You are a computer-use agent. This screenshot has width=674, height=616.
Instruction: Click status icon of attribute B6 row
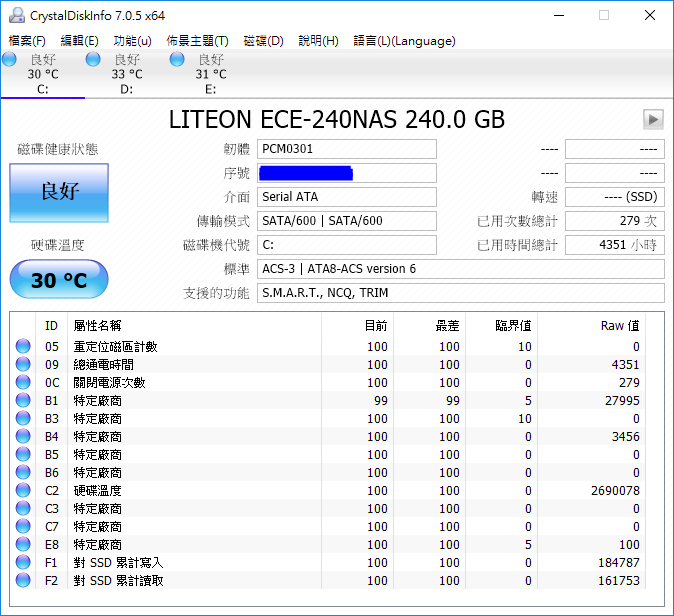point(23,472)
